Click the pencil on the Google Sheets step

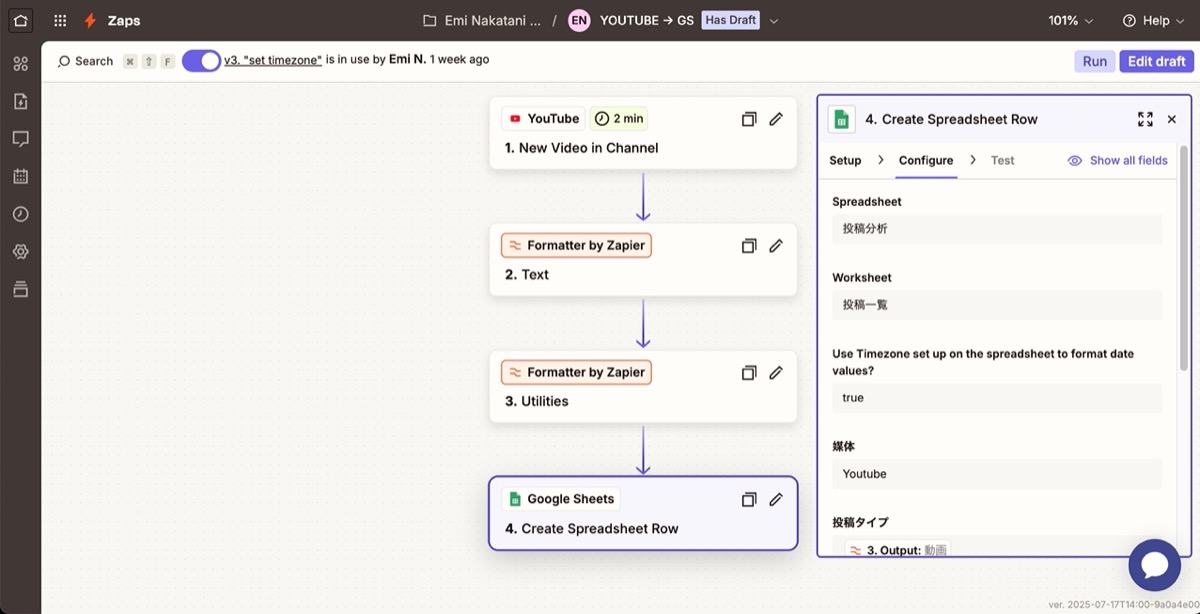point(776,500)
